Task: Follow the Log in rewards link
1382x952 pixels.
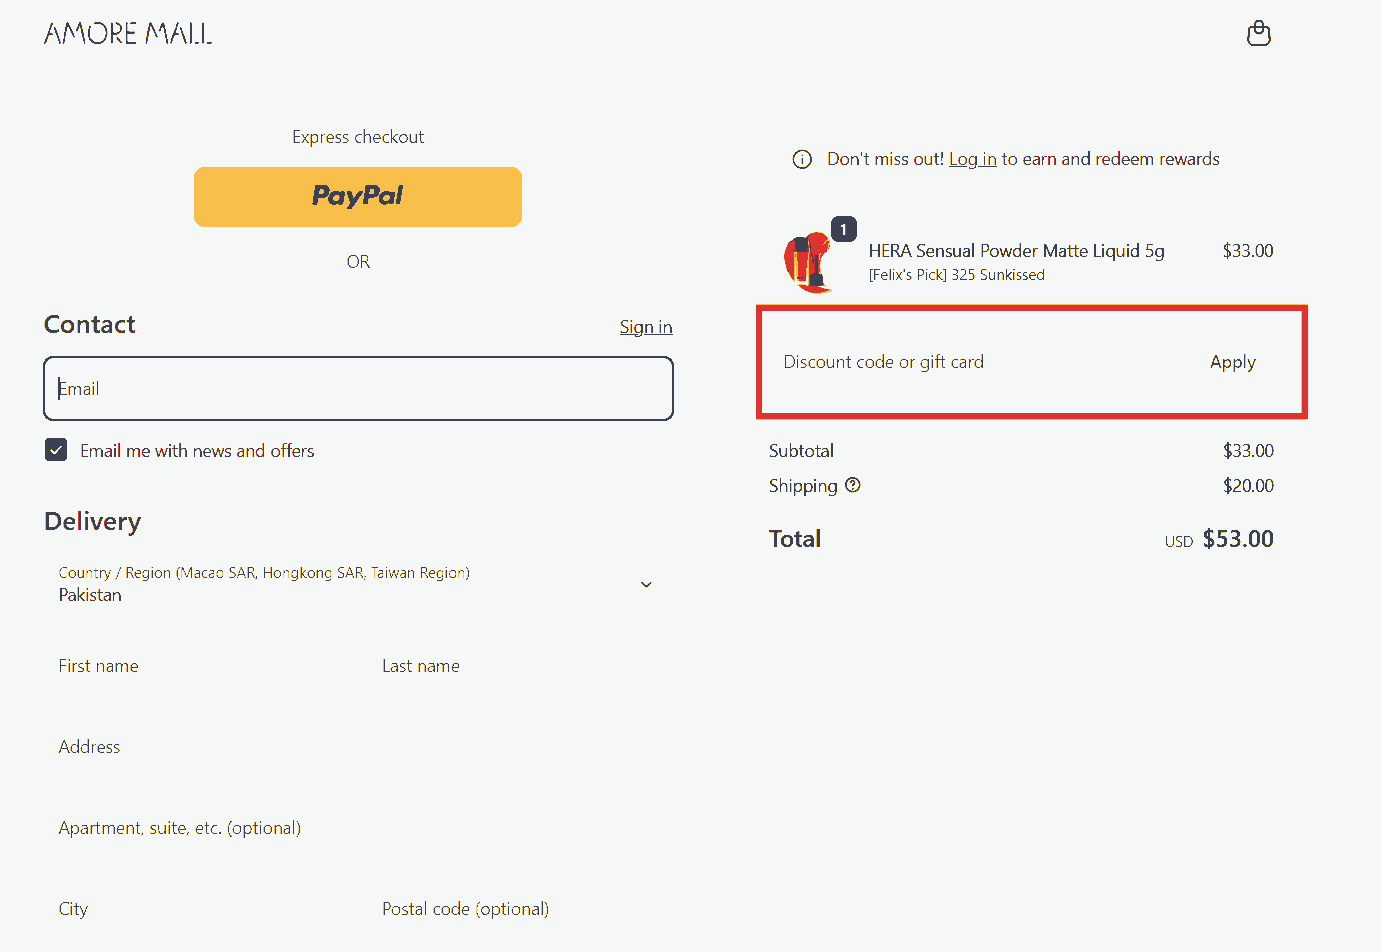Action: point(972,159)
